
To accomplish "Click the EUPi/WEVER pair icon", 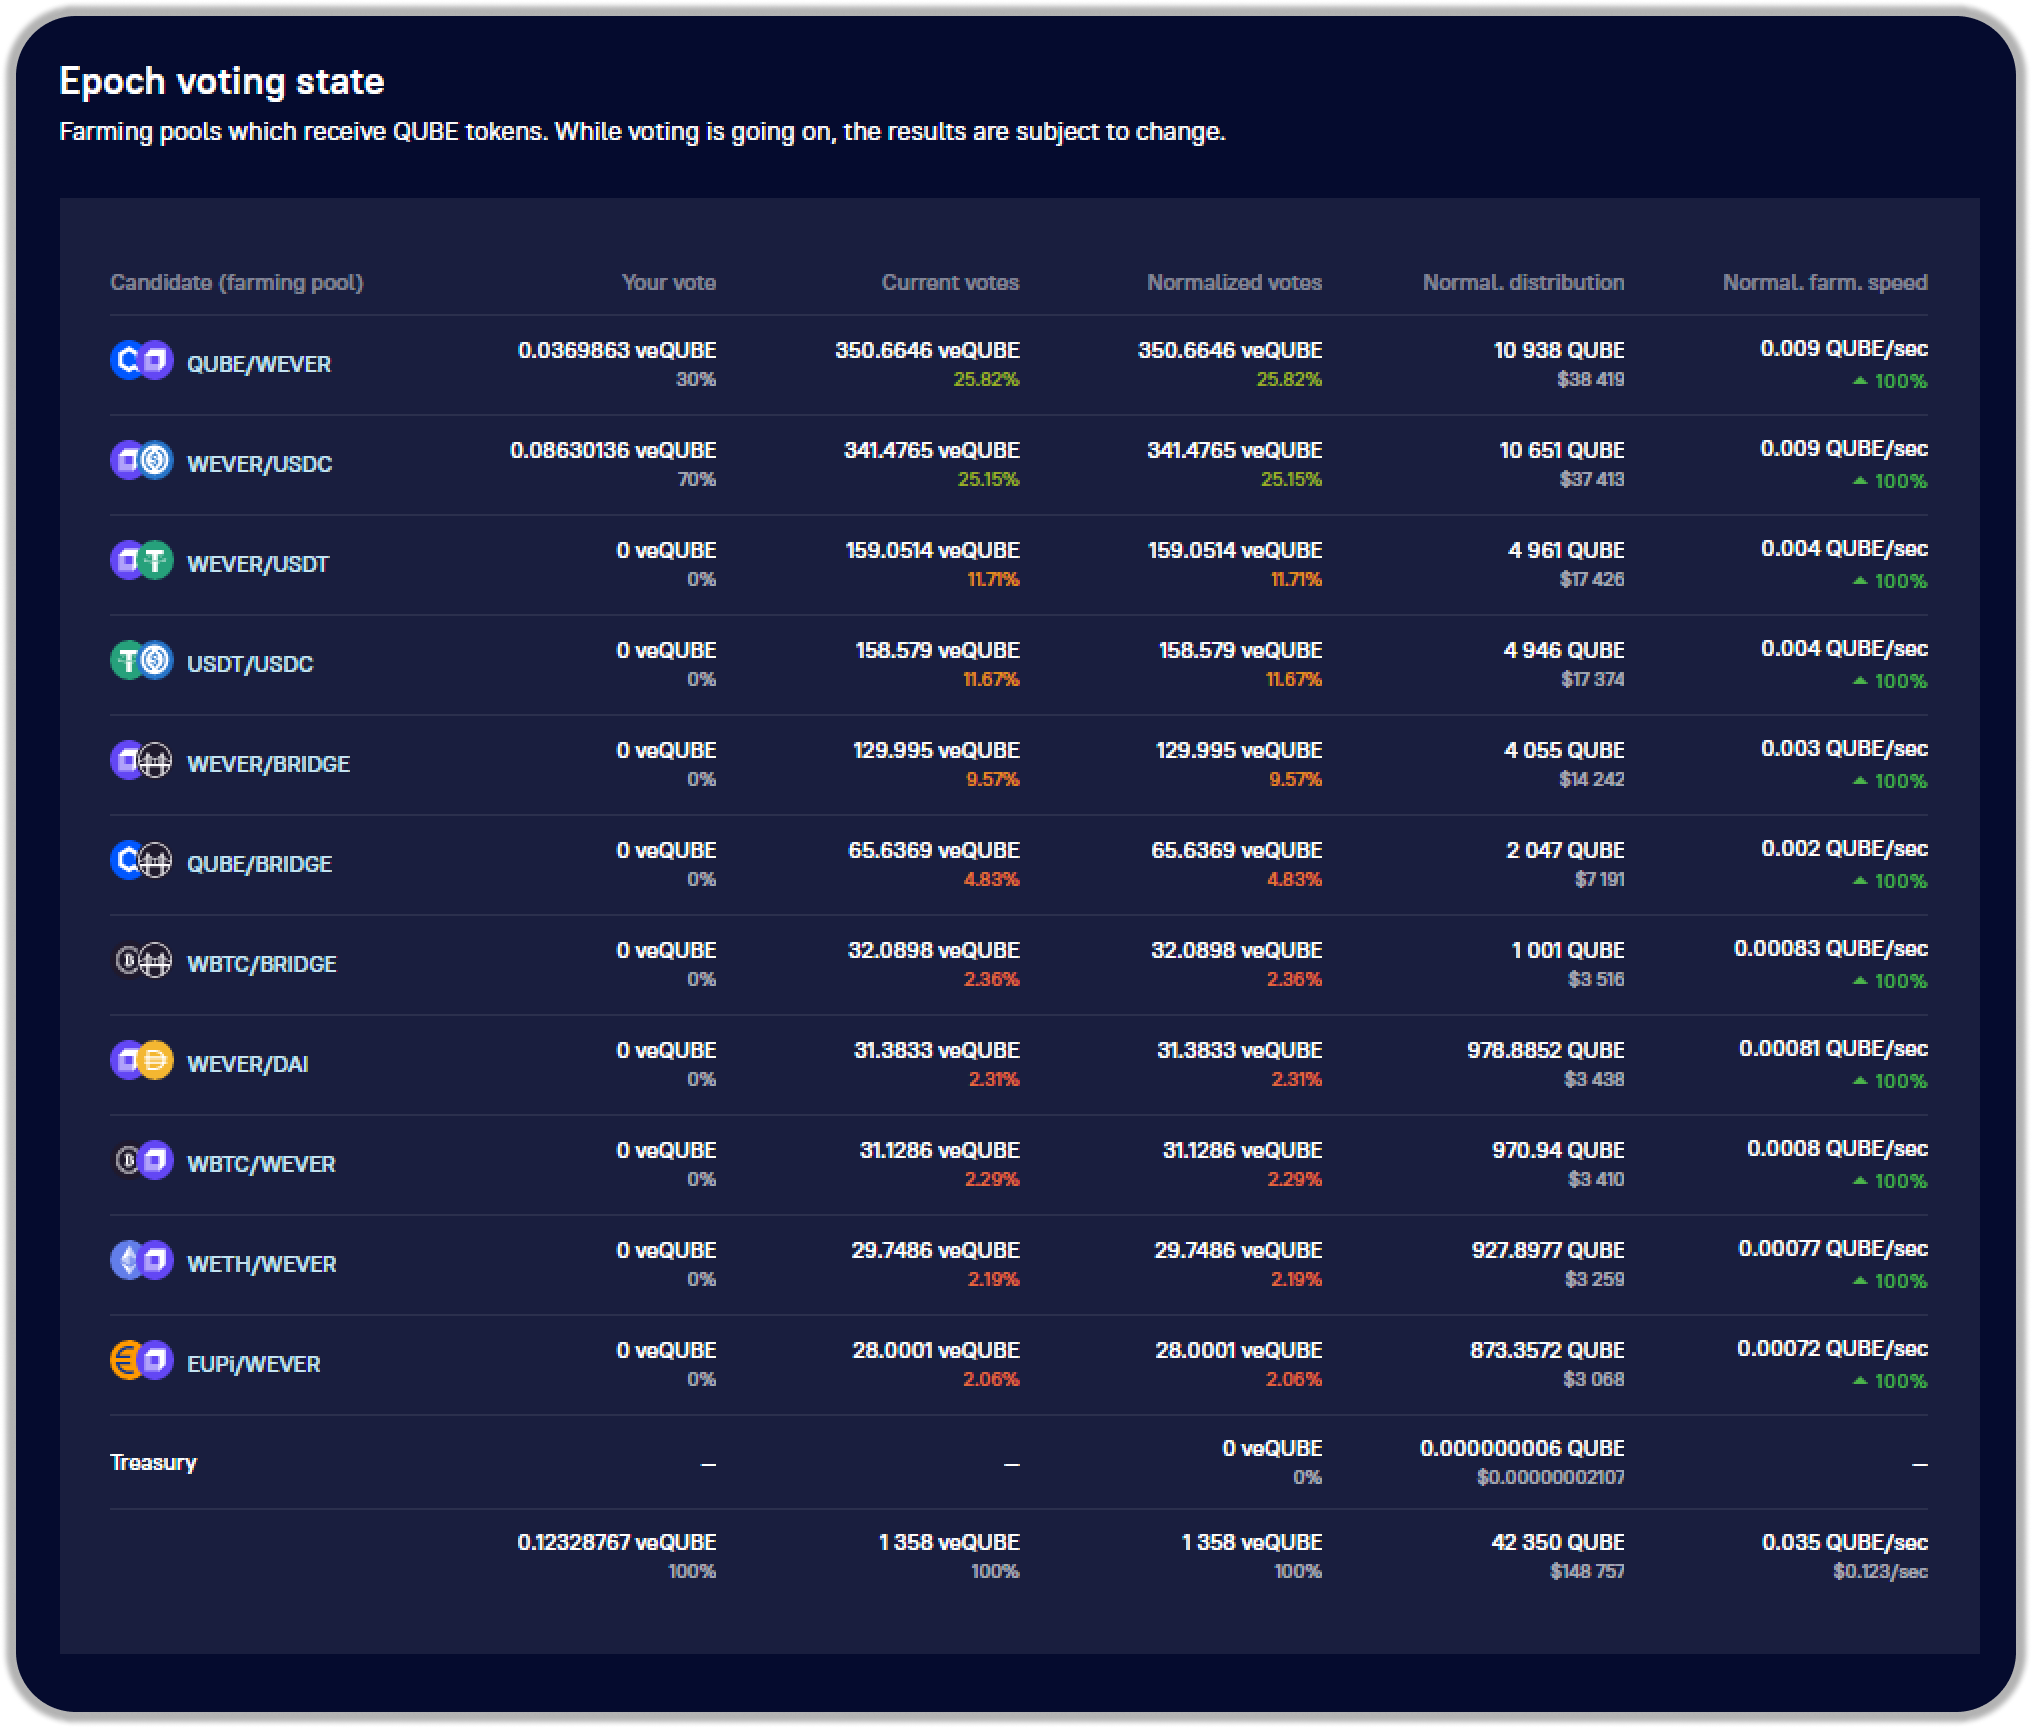I will [x=141, y=1361].
